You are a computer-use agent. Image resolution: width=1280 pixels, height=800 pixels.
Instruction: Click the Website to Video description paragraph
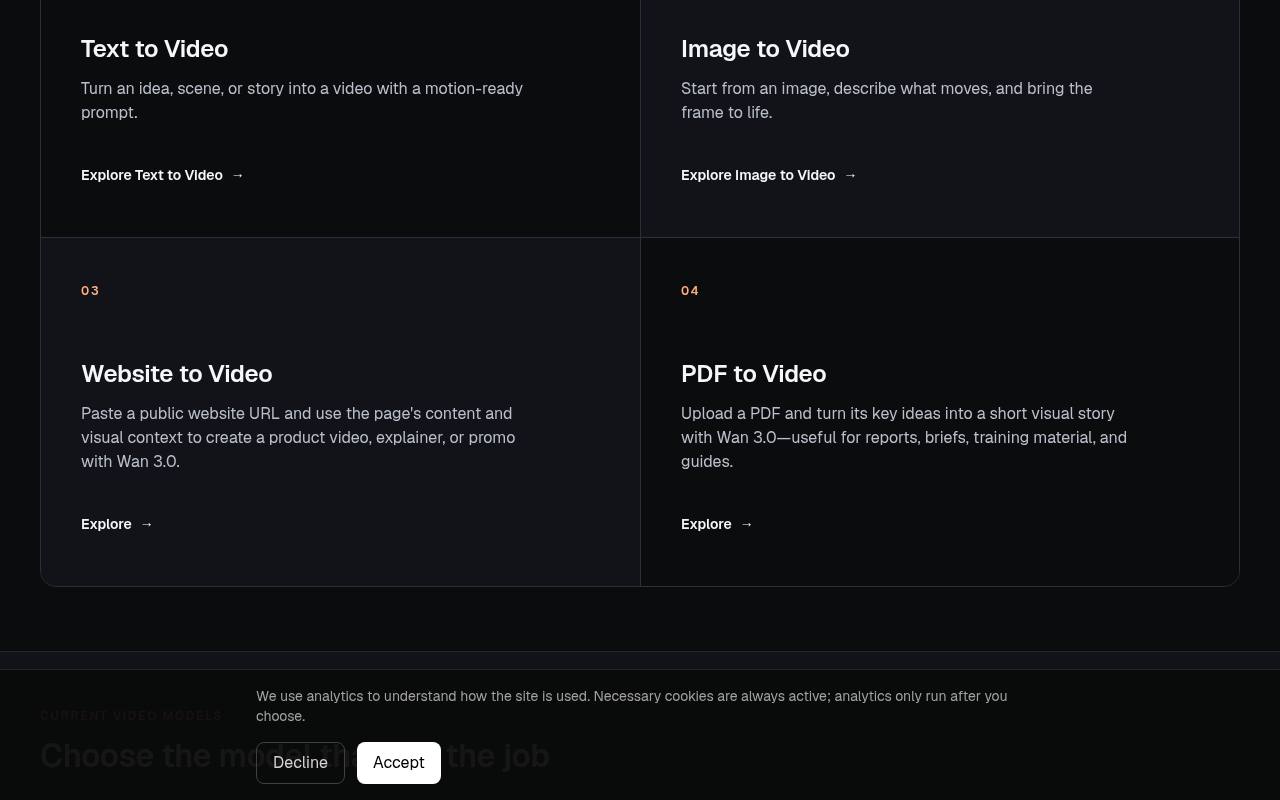(x=298, y=437)
